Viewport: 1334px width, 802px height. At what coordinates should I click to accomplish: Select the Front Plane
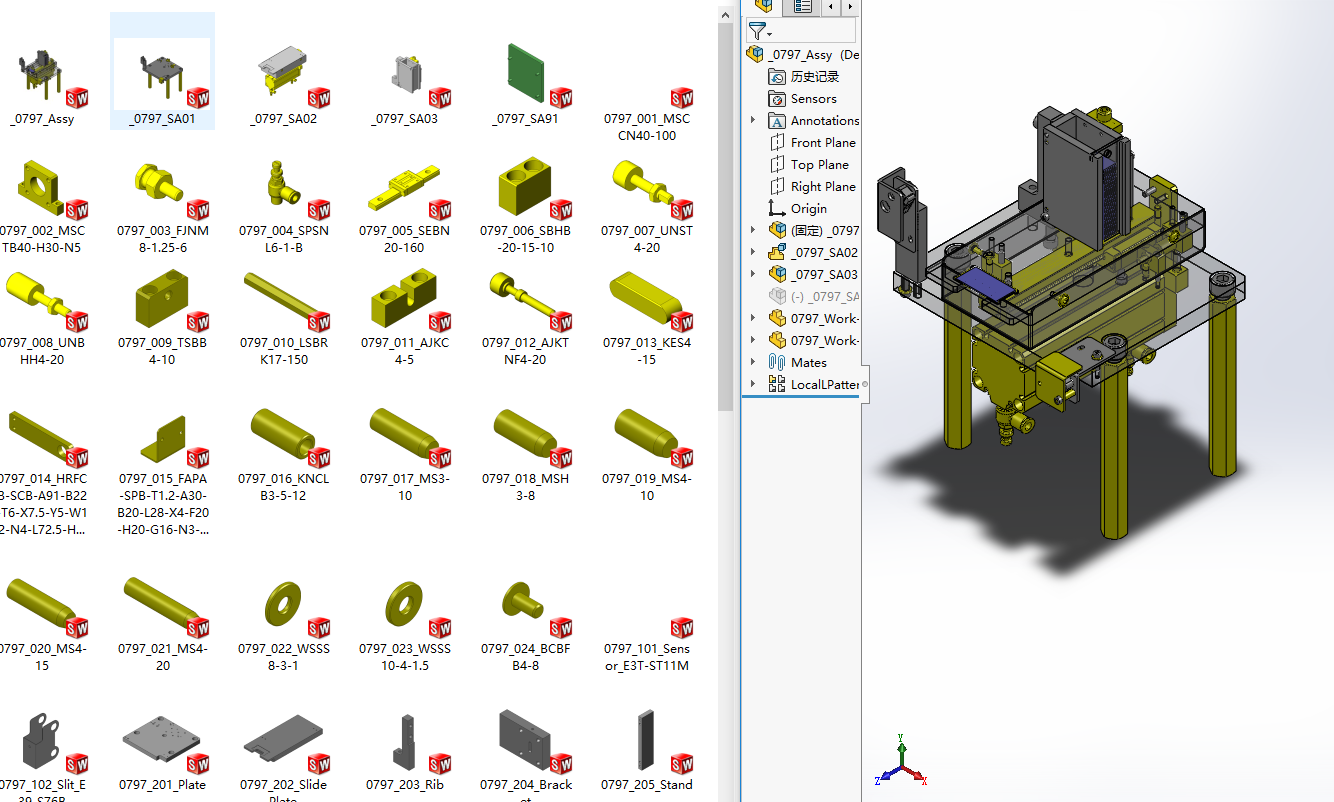(812, 143)
